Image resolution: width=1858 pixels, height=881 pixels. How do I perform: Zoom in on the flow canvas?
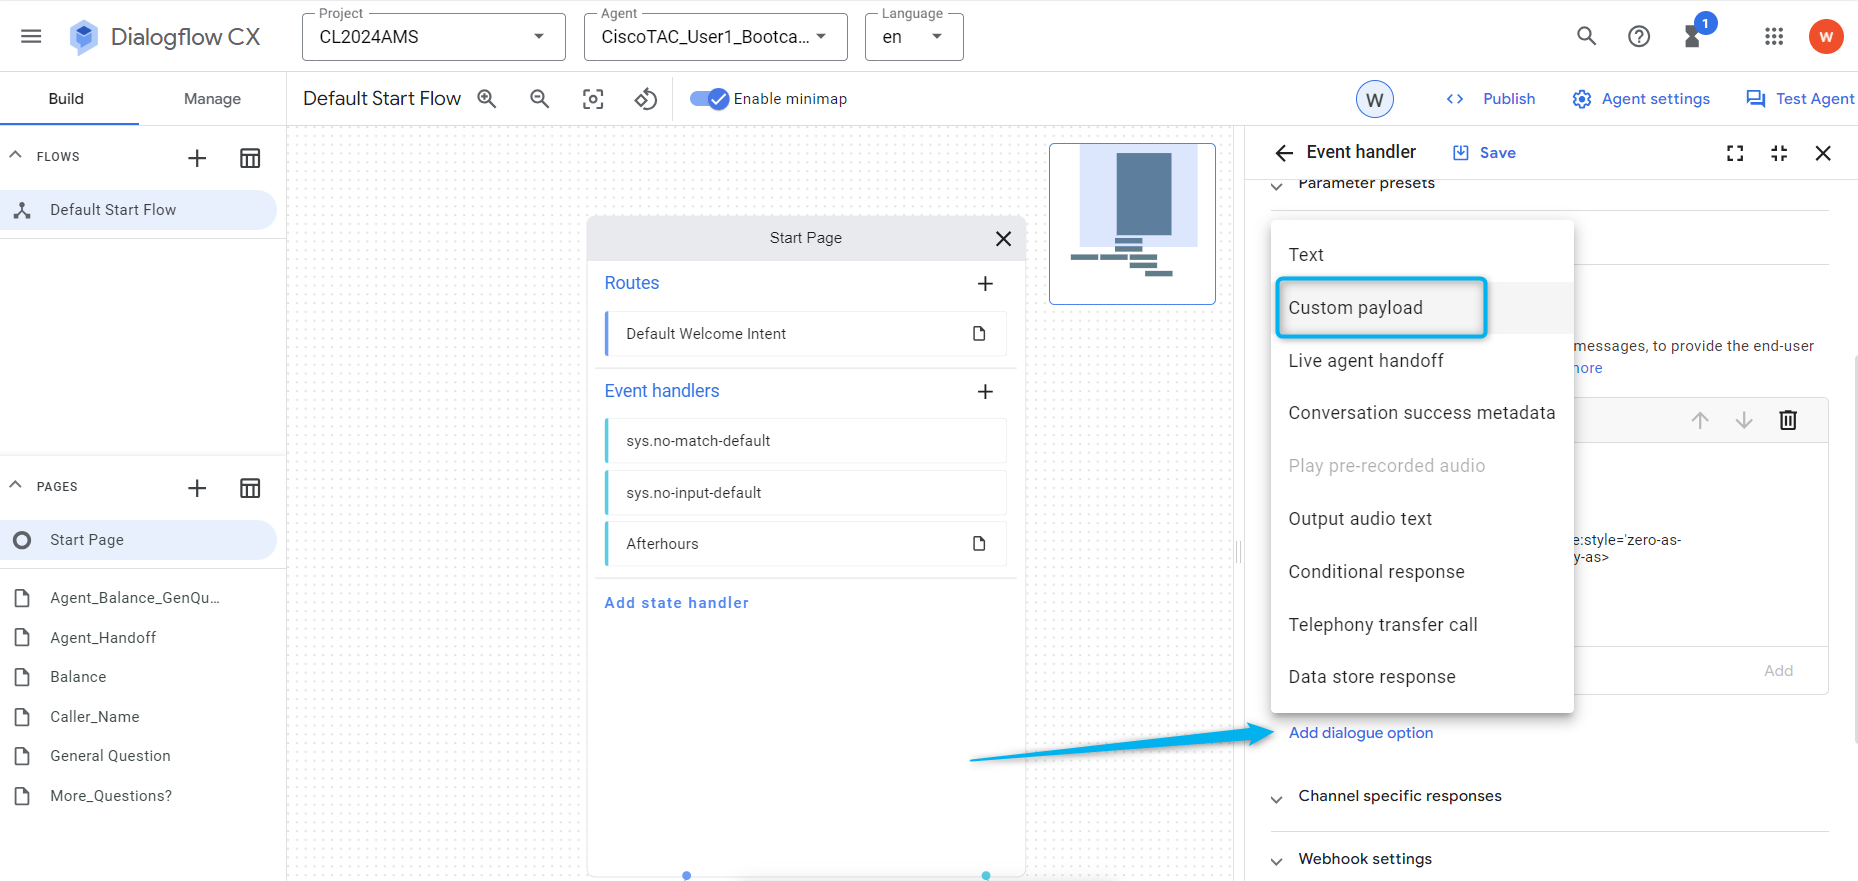[487, 99]
